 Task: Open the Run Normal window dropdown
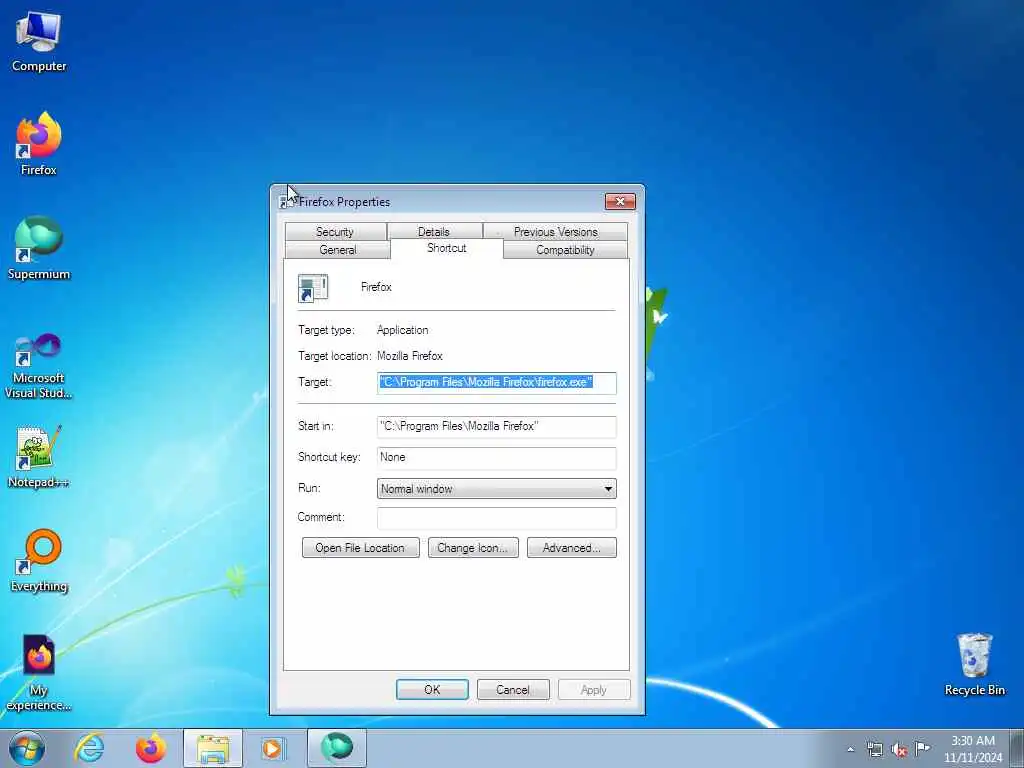pyautogui.click(x=496, y=488)
